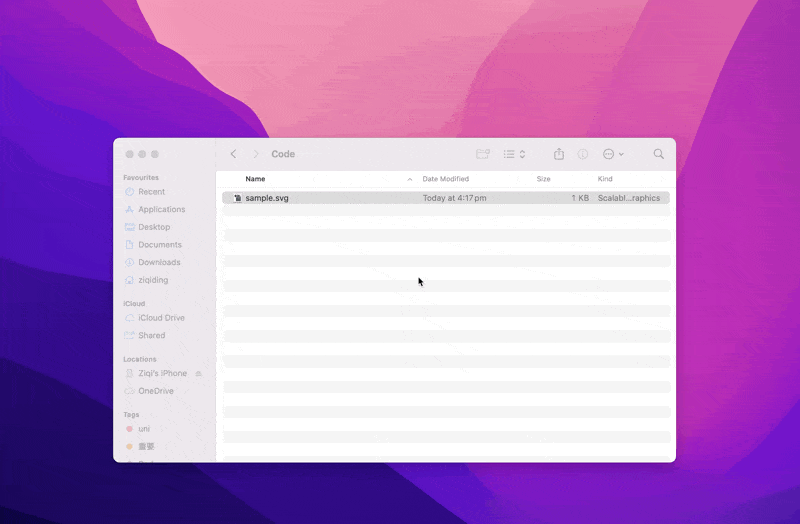
Task: Go back with the left arrow
Action: tap(233, 154)
